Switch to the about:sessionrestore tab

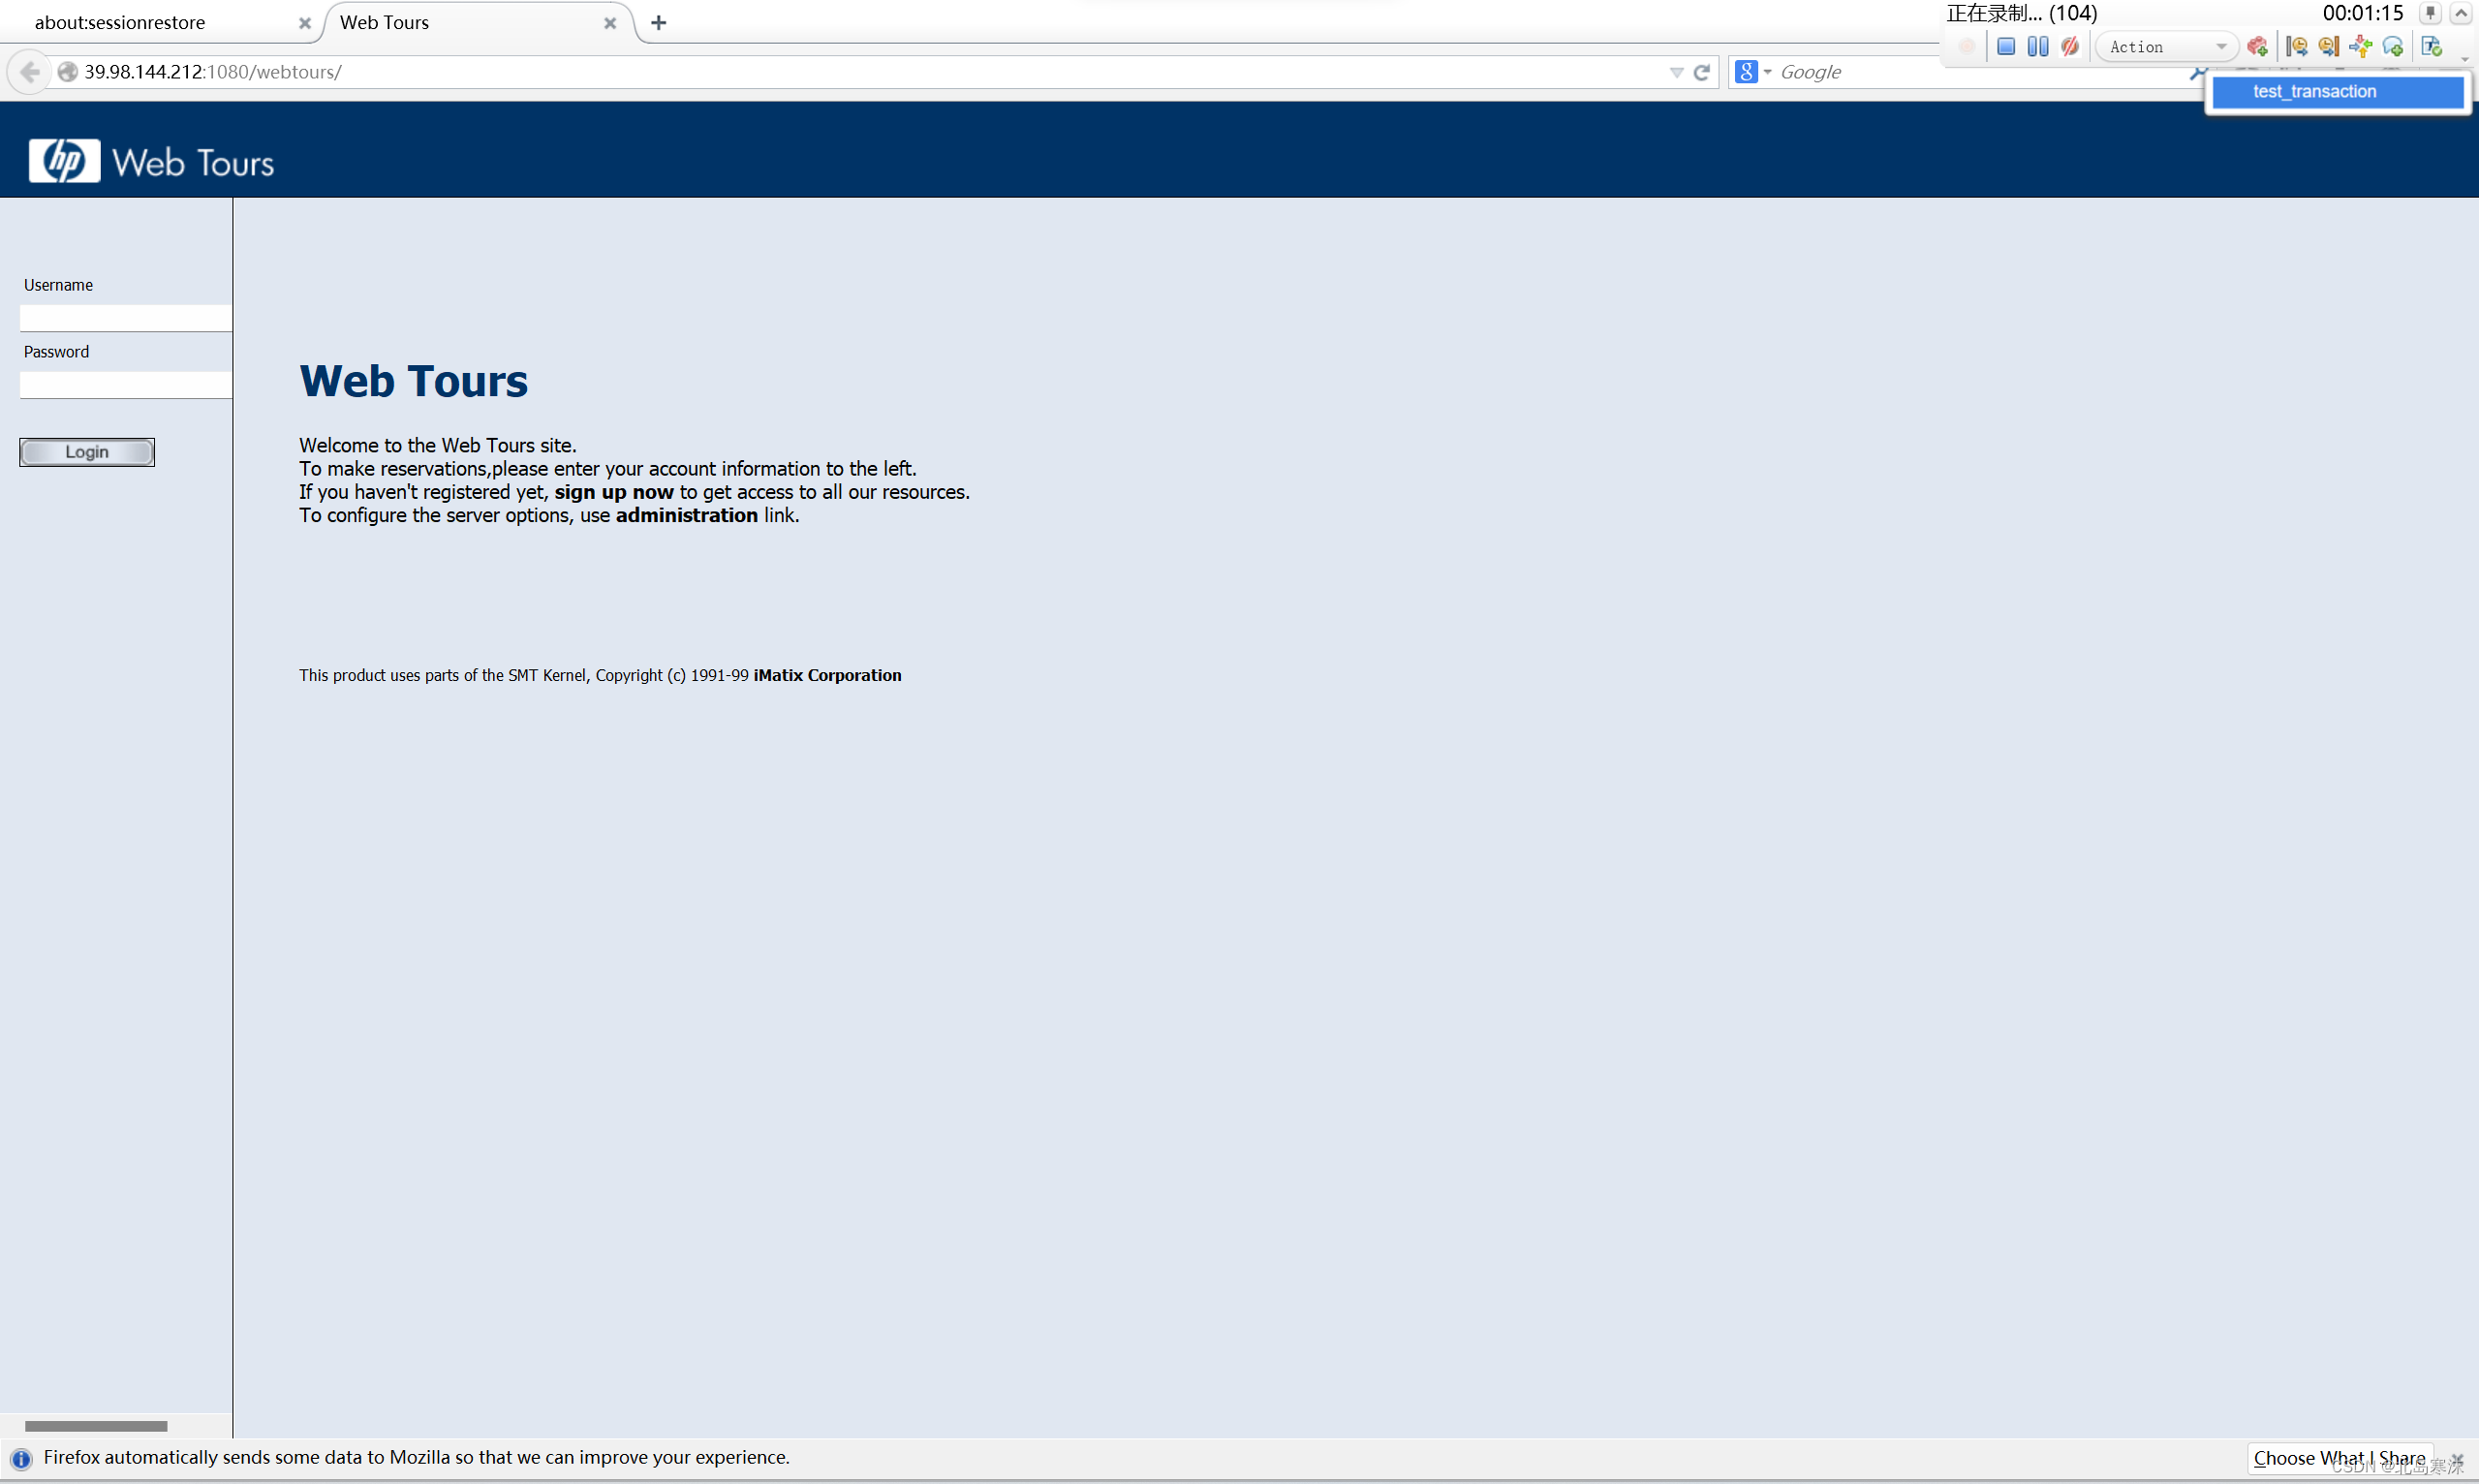pos(120,22)
